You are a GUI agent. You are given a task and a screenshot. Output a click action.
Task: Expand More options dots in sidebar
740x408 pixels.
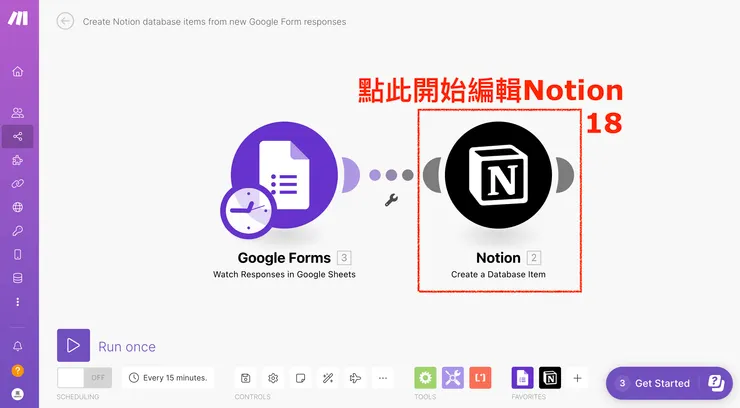[x=17, y=302]
